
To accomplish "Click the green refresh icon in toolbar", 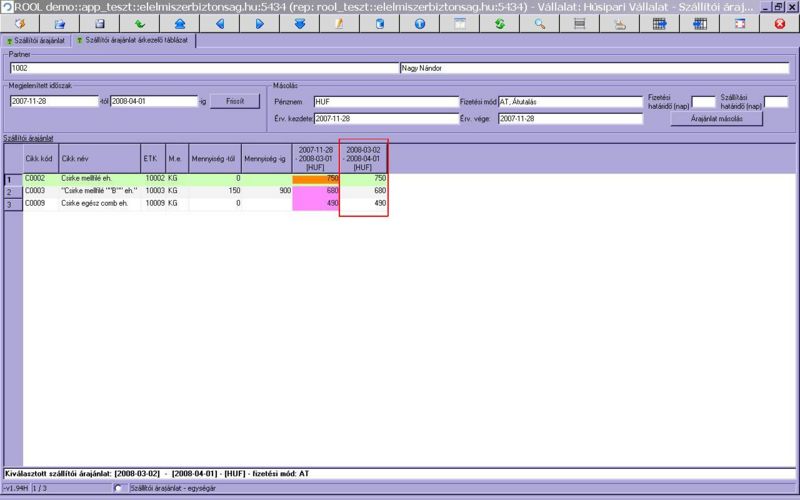I will (499, 23).
